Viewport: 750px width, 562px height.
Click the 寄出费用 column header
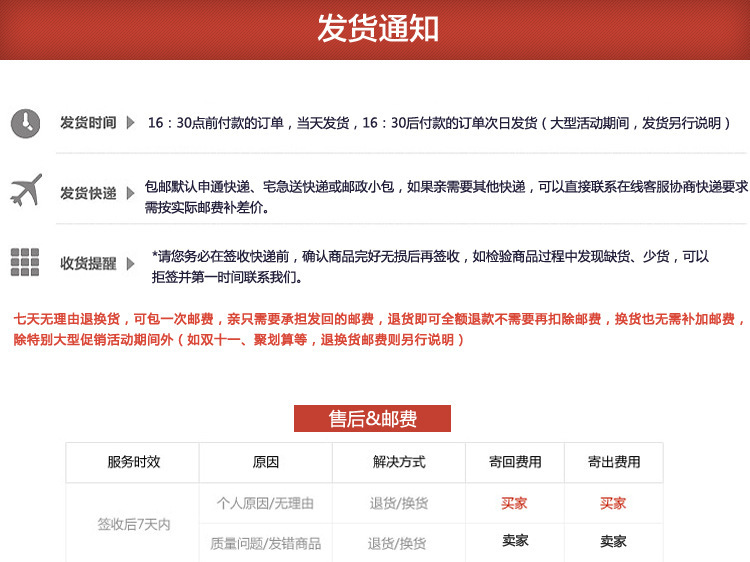[x=614, y=462]
